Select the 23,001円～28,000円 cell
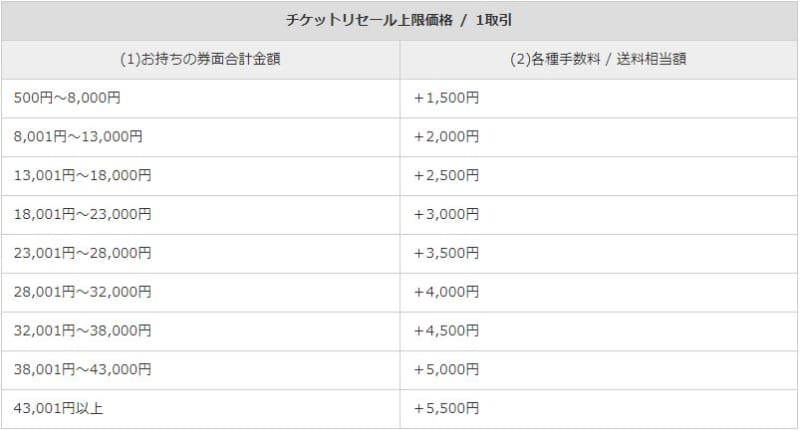The width and height of the screenshot is (800, 431). pos(83,253)
